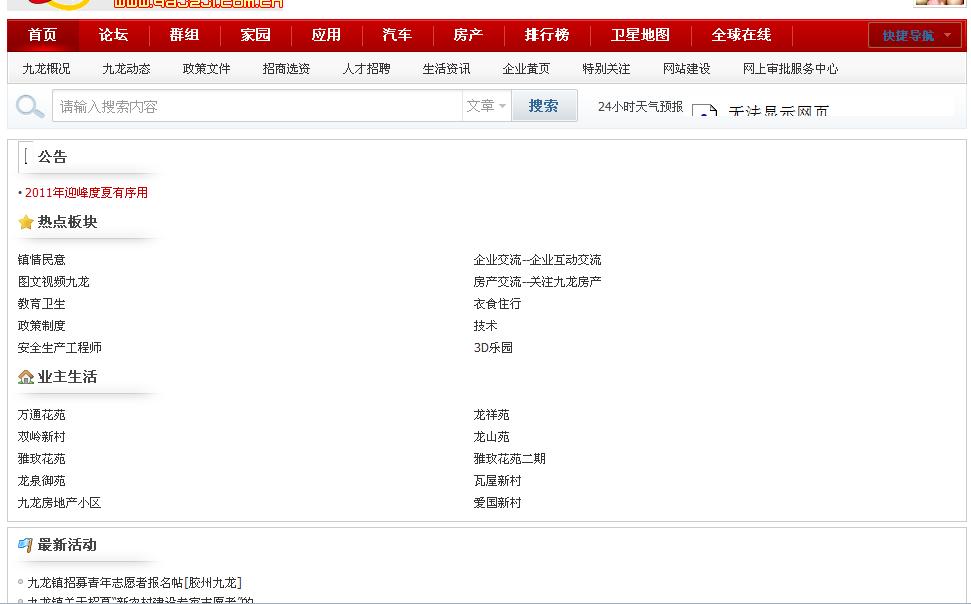The height and width of the screenshot is (604, 971).
Task: Click the star icon beside 热点板块
Action: [25, 222]
